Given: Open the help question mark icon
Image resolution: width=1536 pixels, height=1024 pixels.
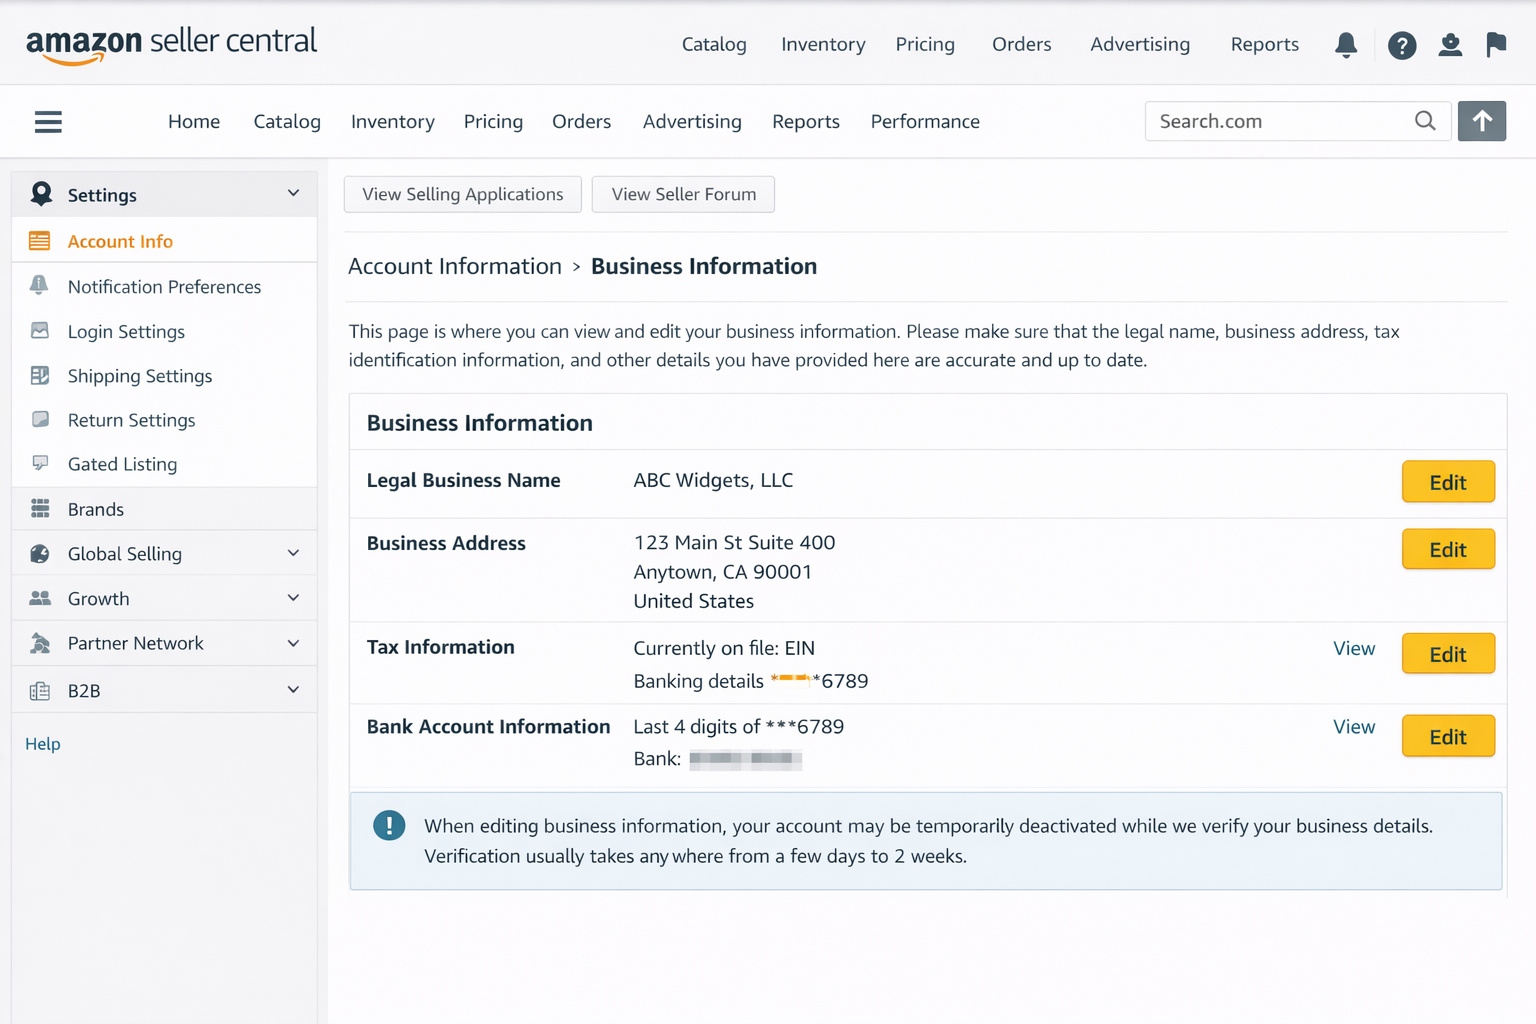Looking at the screenshot, I should [1401, 45].
